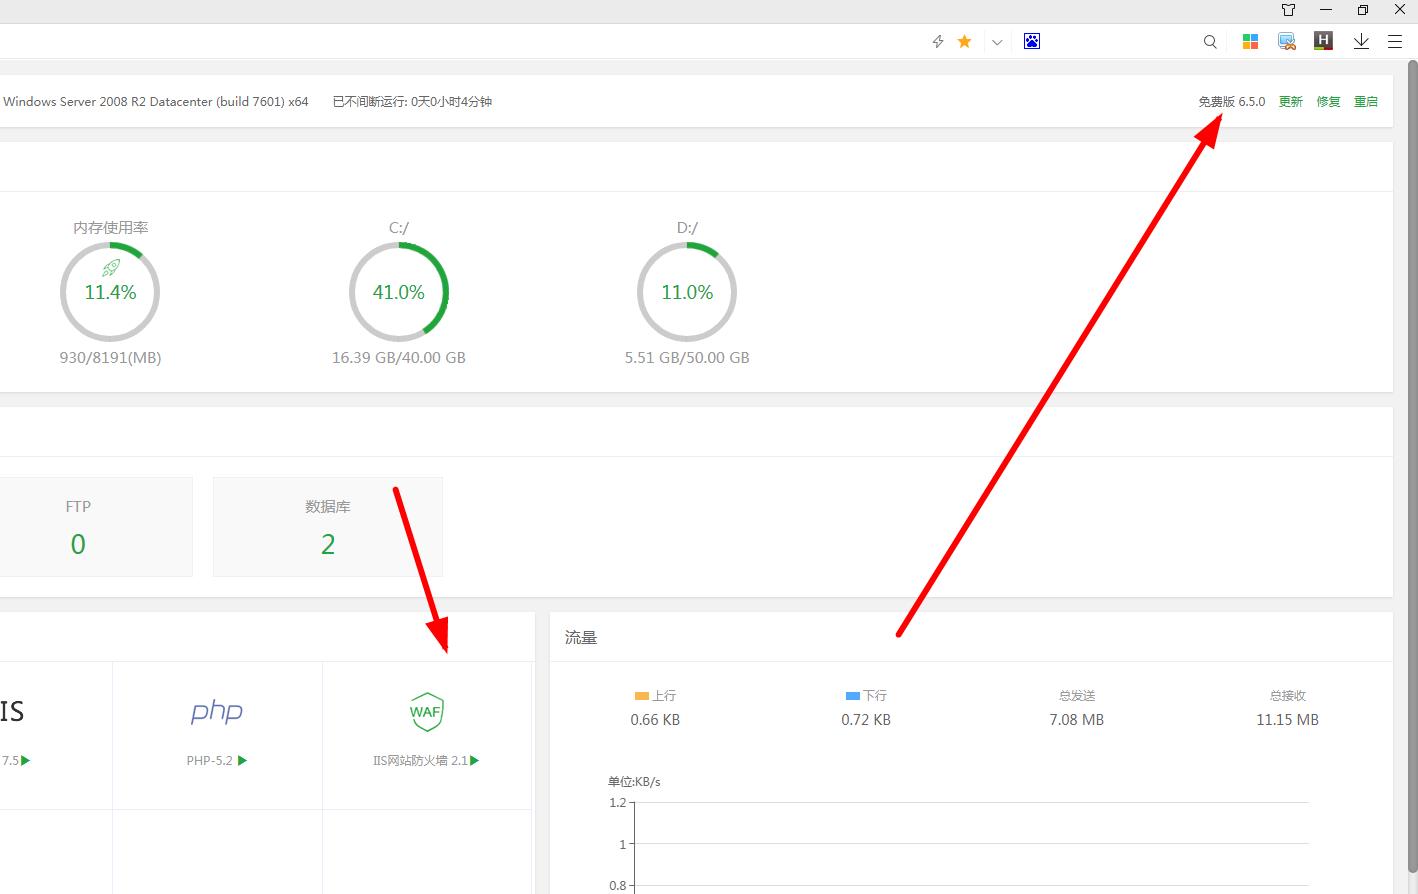Click the 已不间断运行 uptime text

tap(412, 101)
